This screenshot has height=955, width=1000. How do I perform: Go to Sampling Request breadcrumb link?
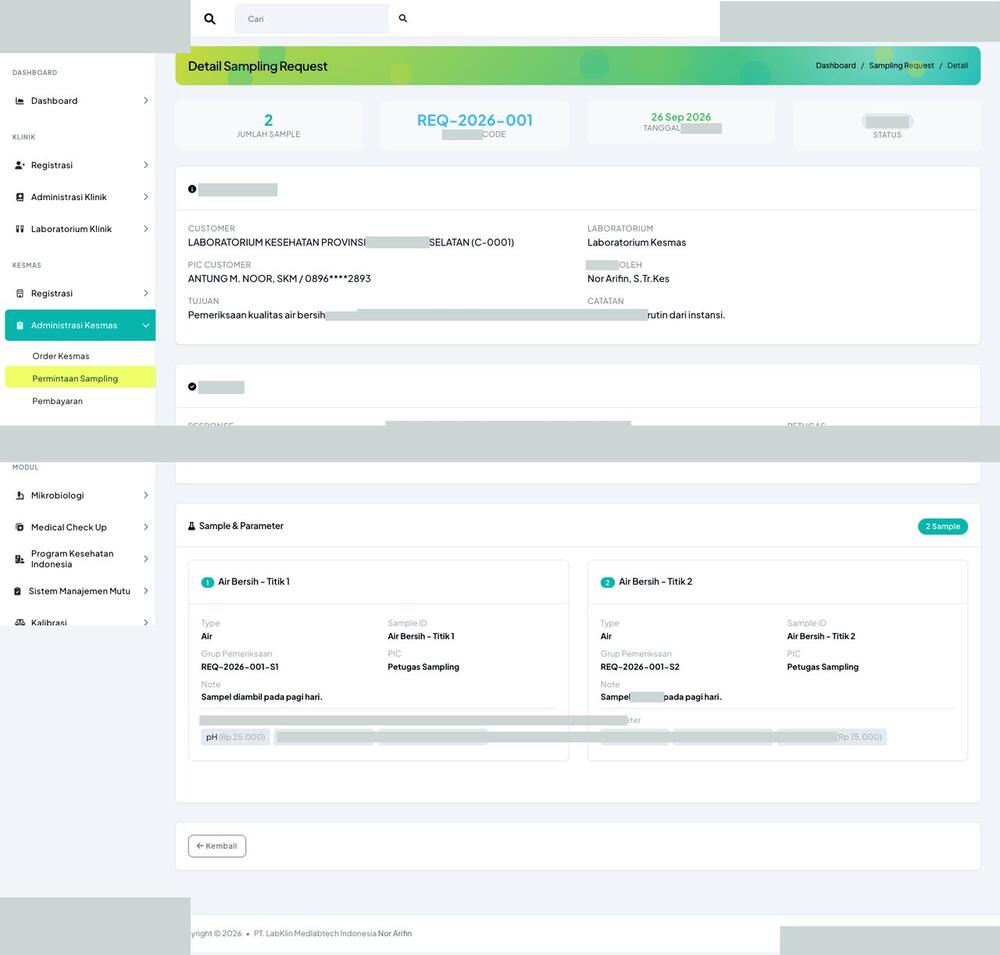pos(901,66)
